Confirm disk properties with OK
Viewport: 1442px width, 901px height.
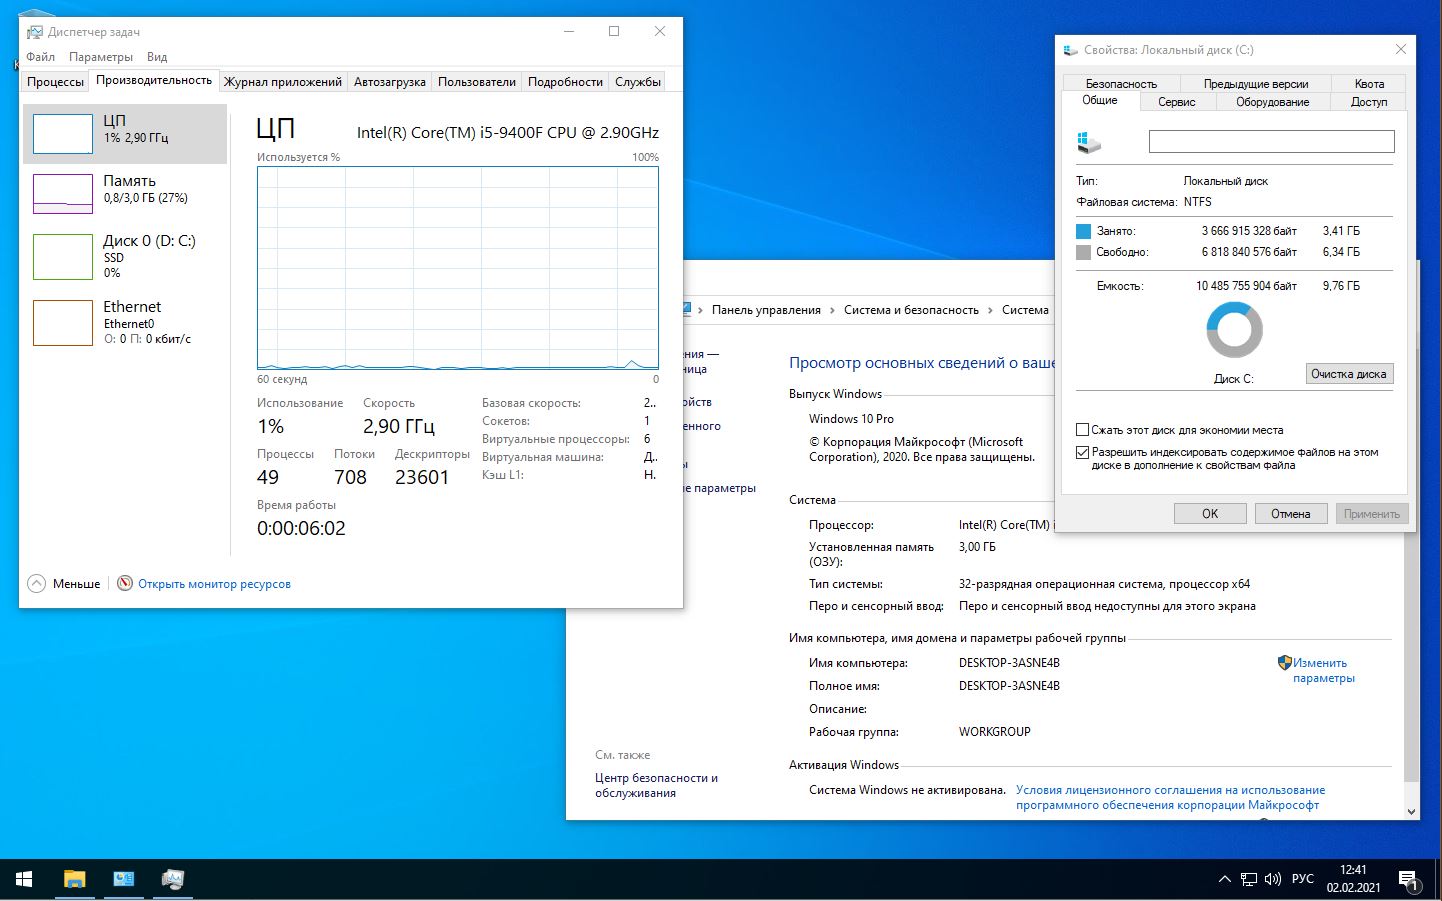1210,514
